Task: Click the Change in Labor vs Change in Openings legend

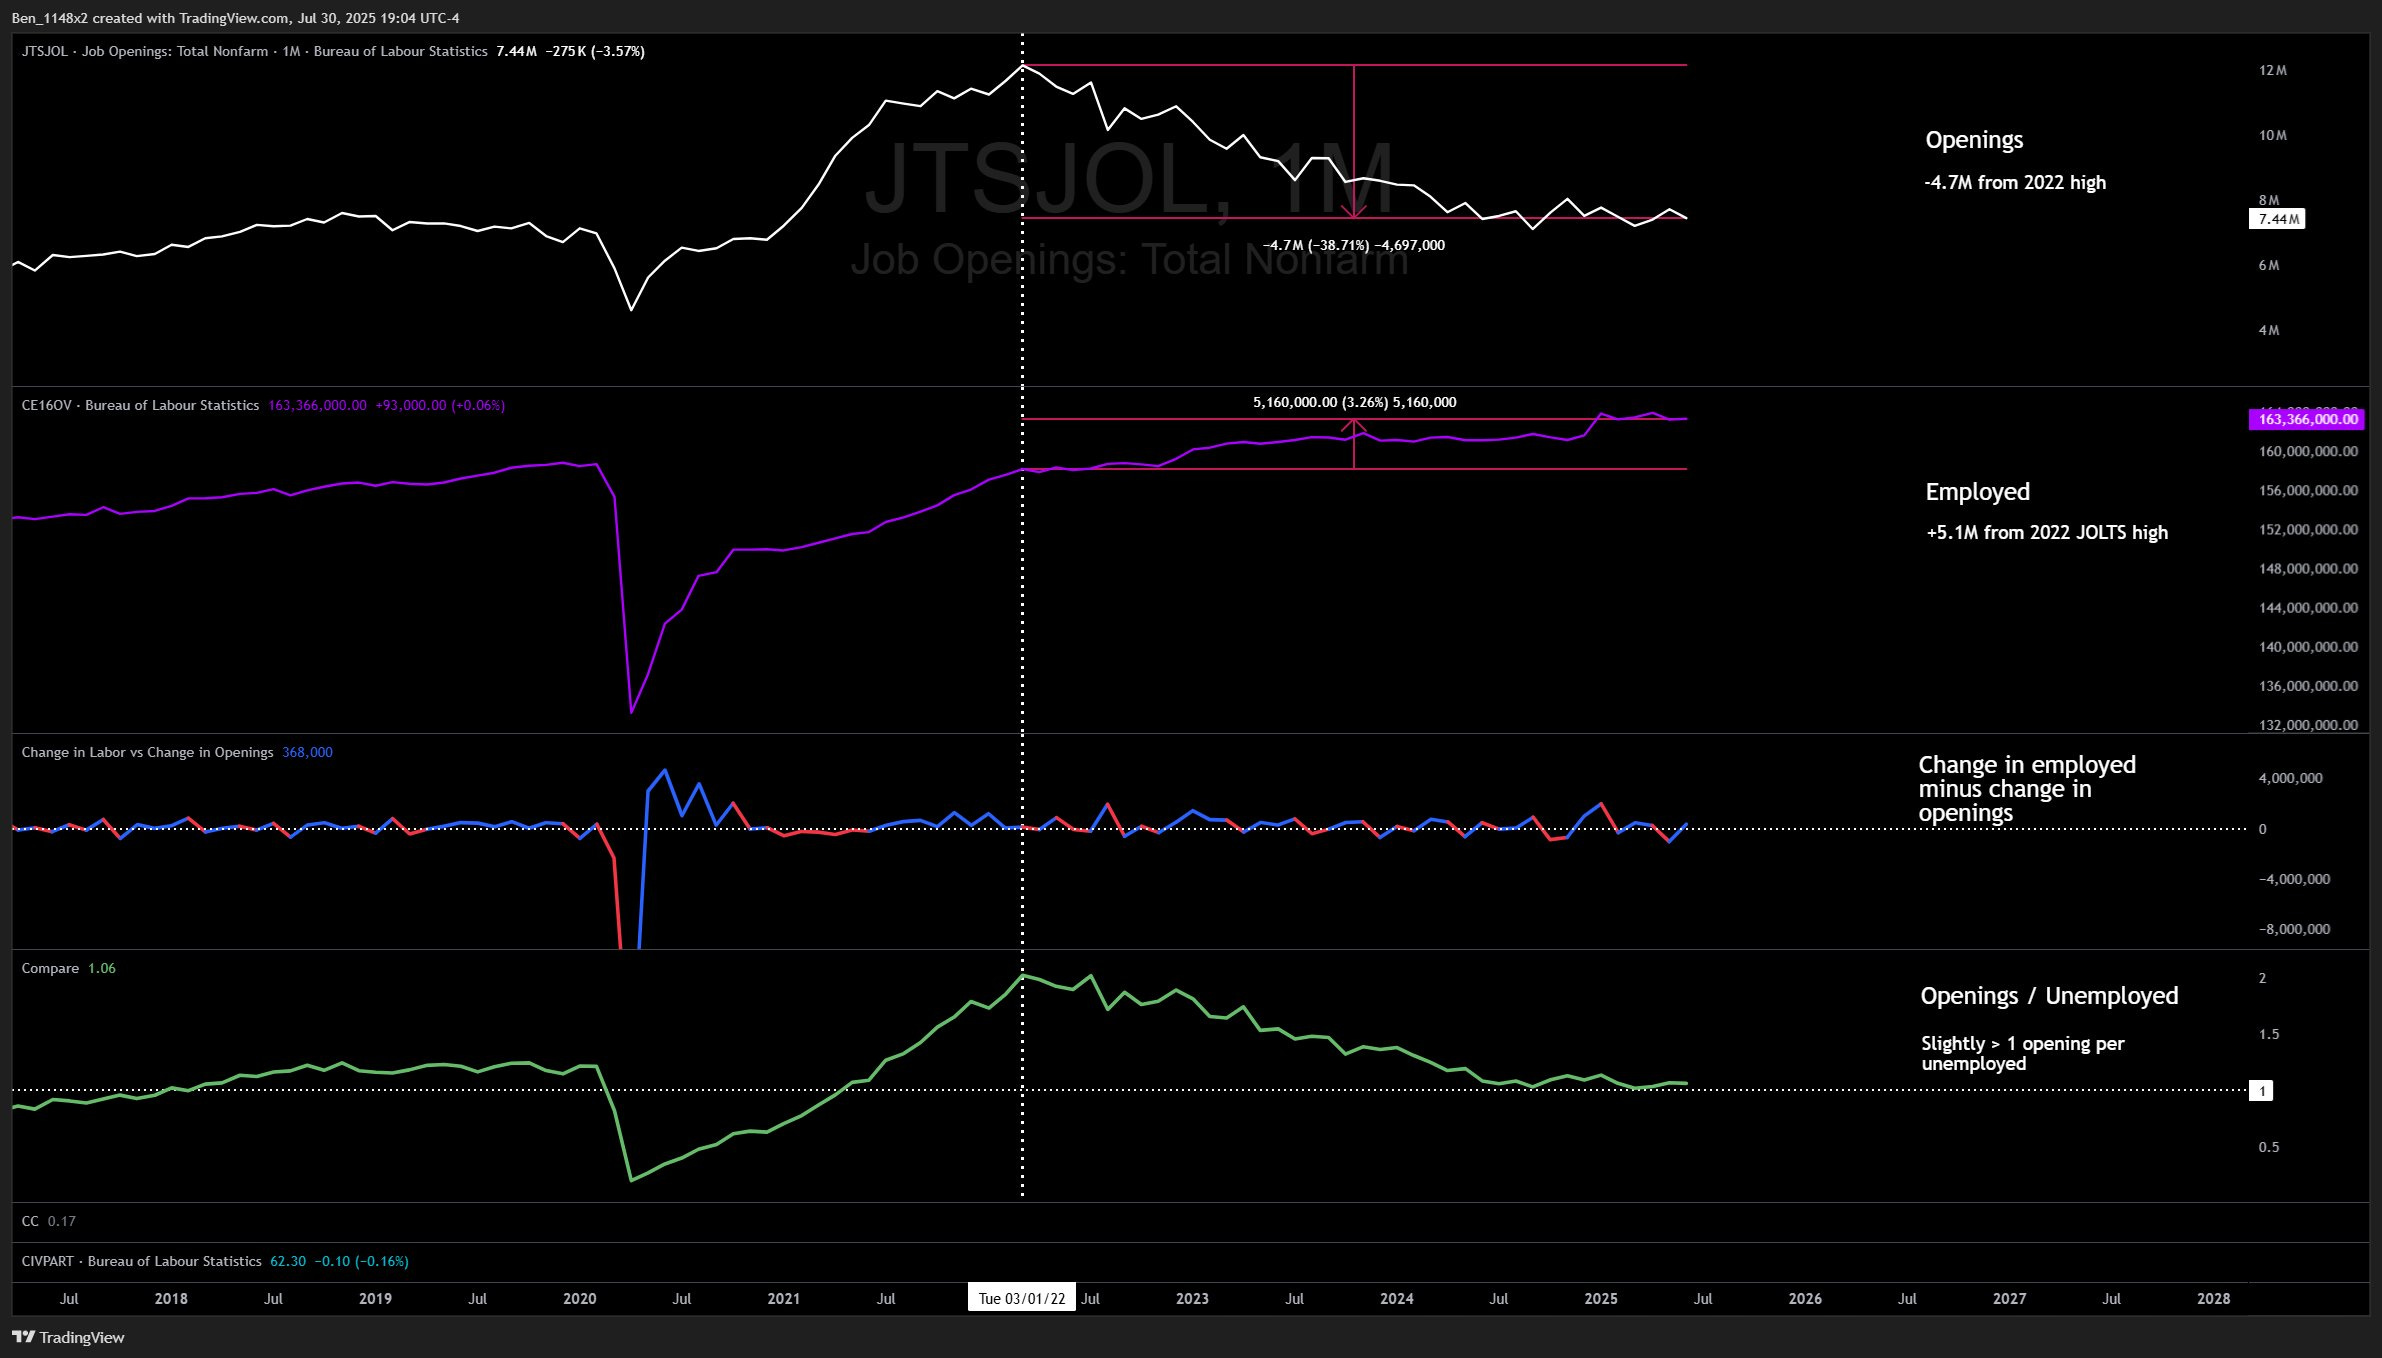Action: click(147, 752)
